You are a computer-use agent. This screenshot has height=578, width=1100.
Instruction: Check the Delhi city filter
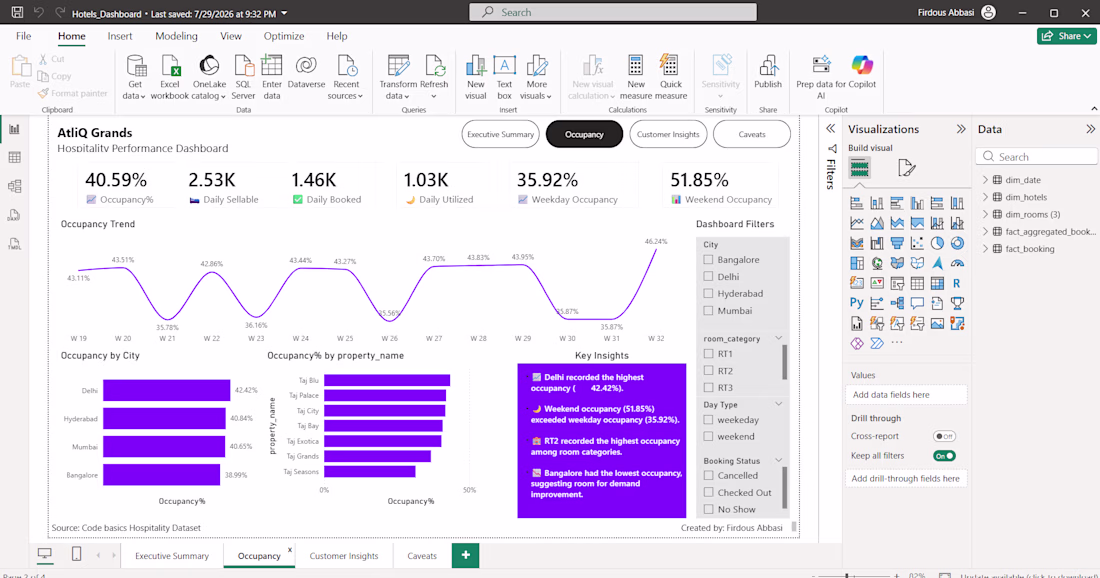click(x=708, y=276)
